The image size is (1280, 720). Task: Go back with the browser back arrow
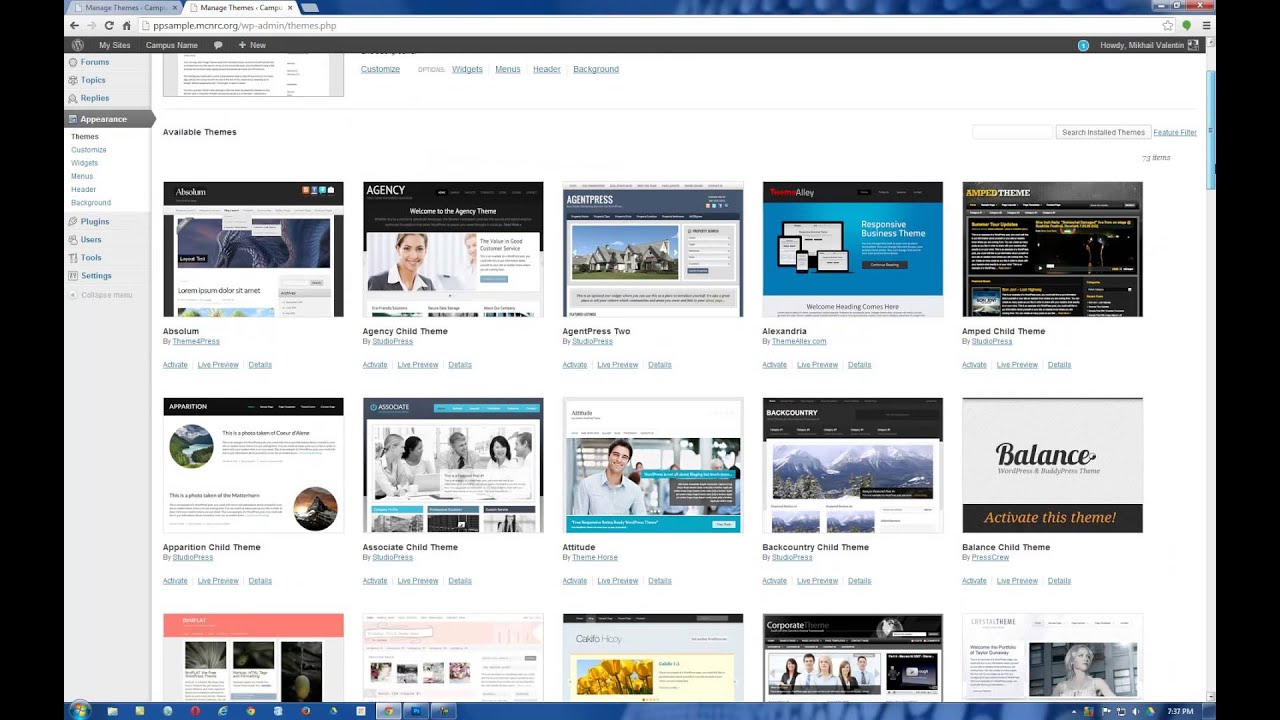[x=74, y=25]
